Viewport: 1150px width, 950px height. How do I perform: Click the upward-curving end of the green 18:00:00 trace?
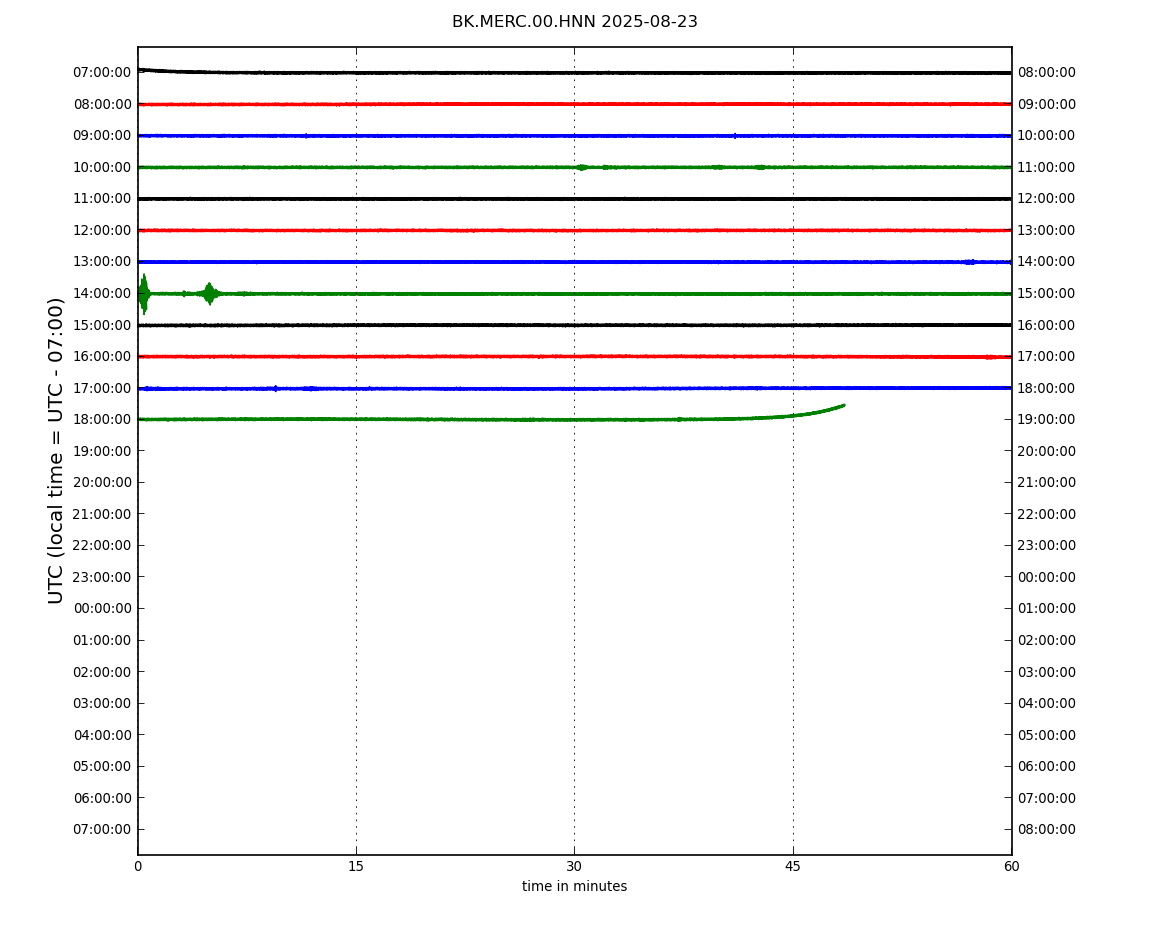click(x=818, y=411)
